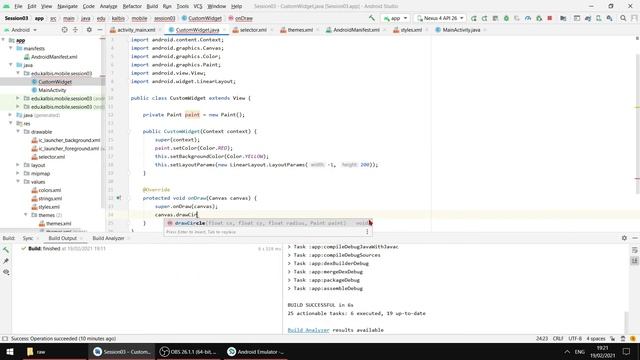
Task: Open the Project panel settings gear
Action: [89, 30]
